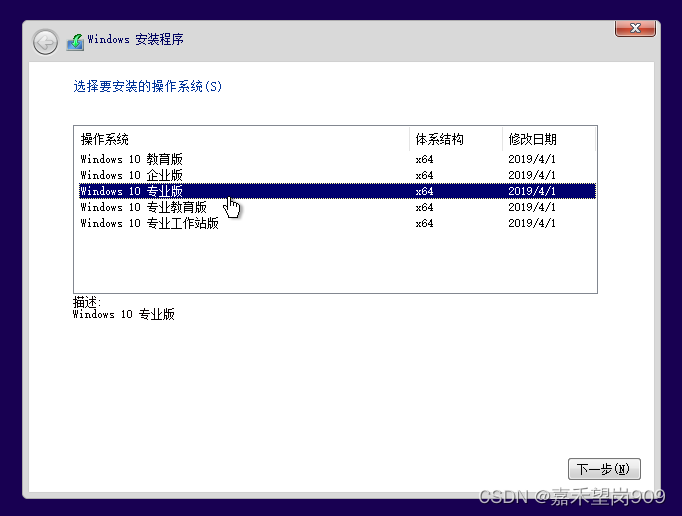The width and height of the screenshot is (682, 516).
Task: Select the highlighted Windows 10 专业版 row
Action: coord(337,191)
